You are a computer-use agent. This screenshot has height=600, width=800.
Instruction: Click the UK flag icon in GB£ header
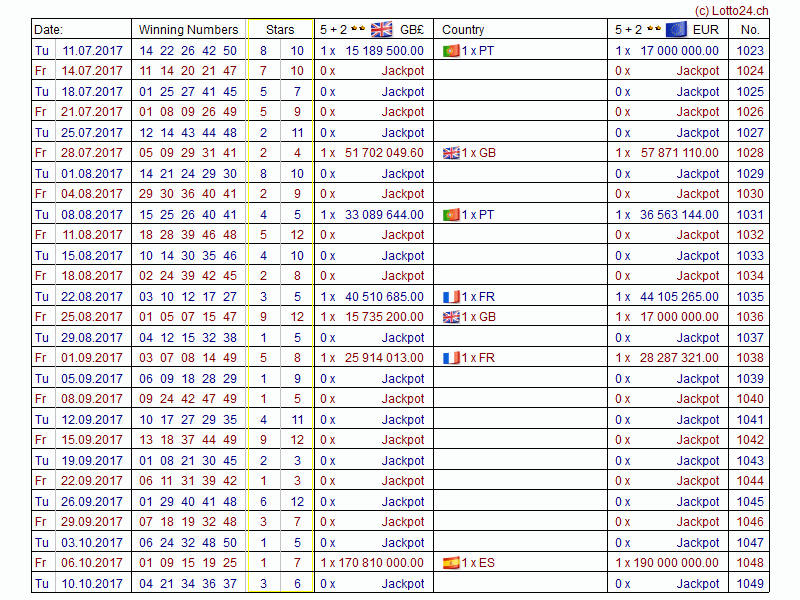coord(381,30)
